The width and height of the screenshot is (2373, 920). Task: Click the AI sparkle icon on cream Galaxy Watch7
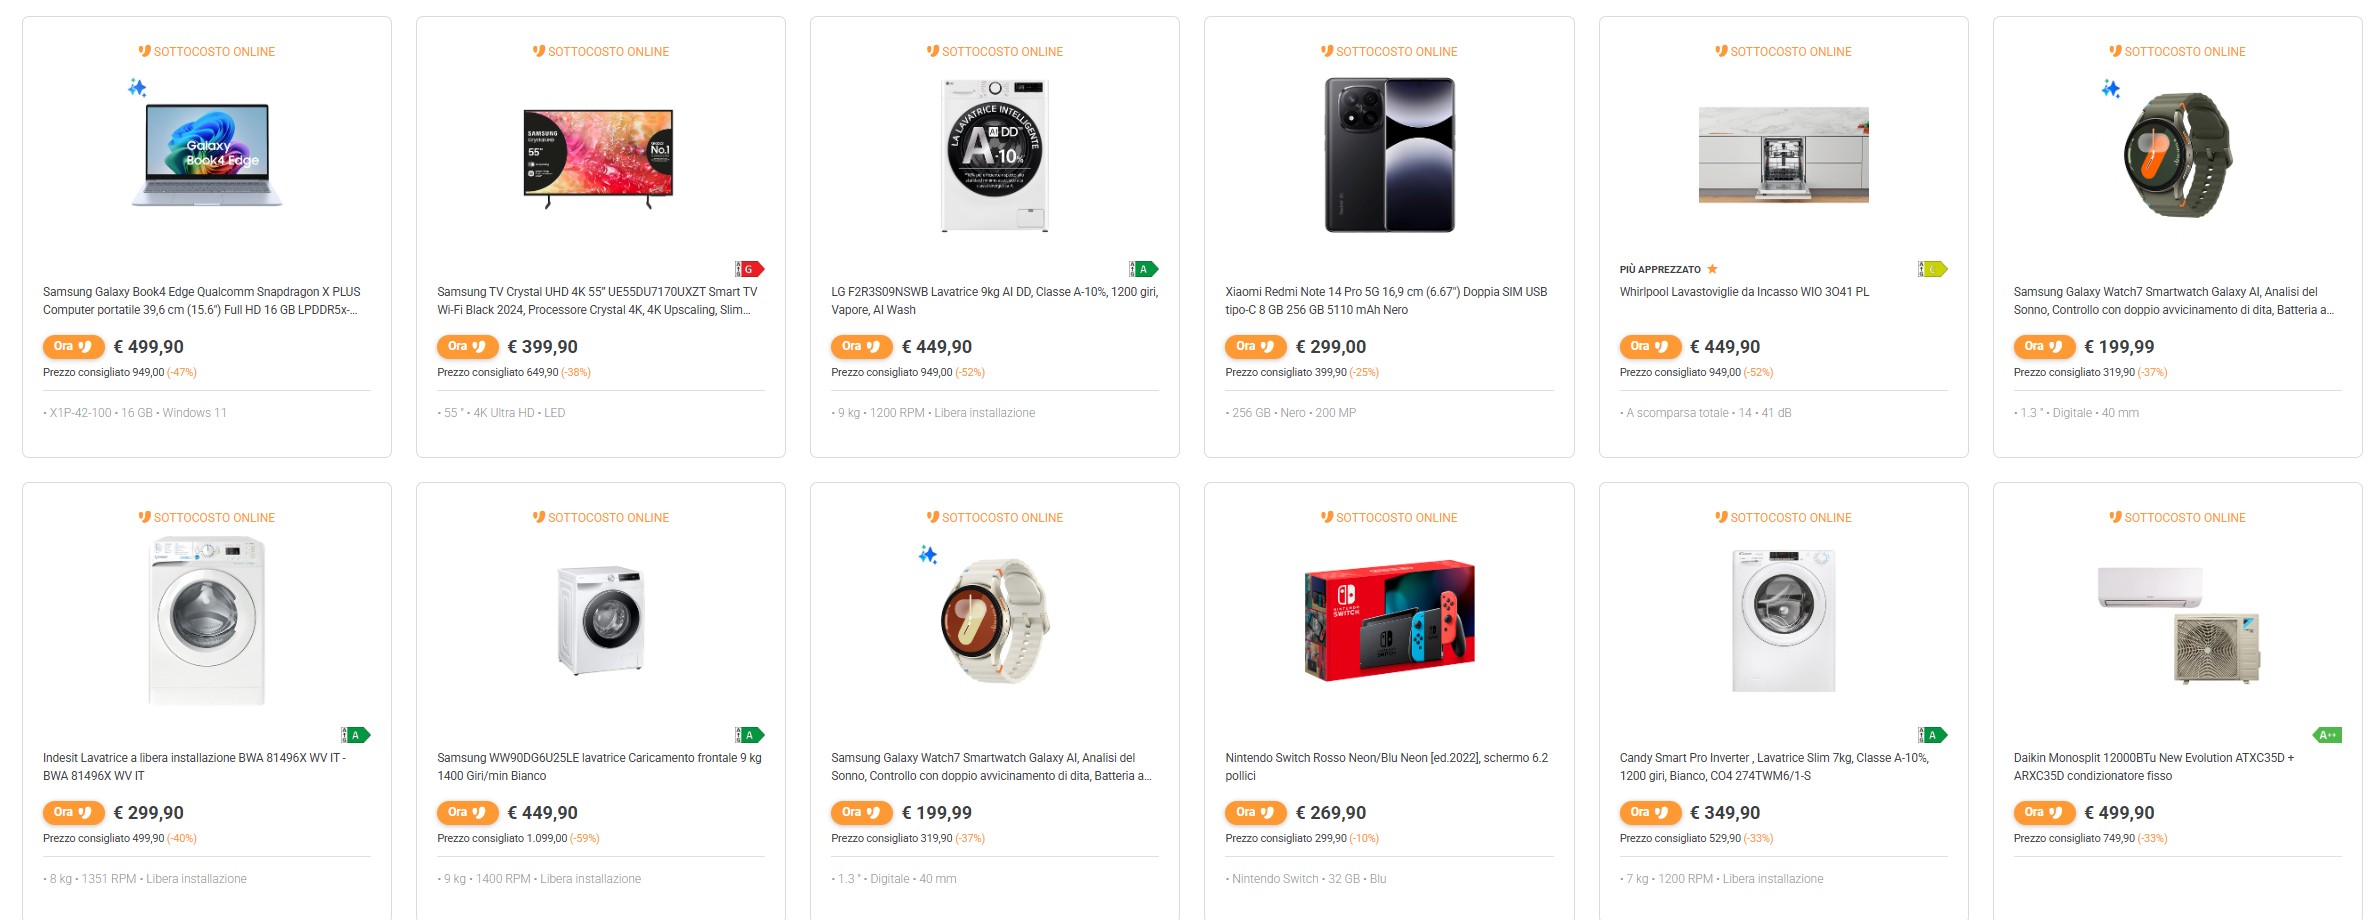[928, 555]
